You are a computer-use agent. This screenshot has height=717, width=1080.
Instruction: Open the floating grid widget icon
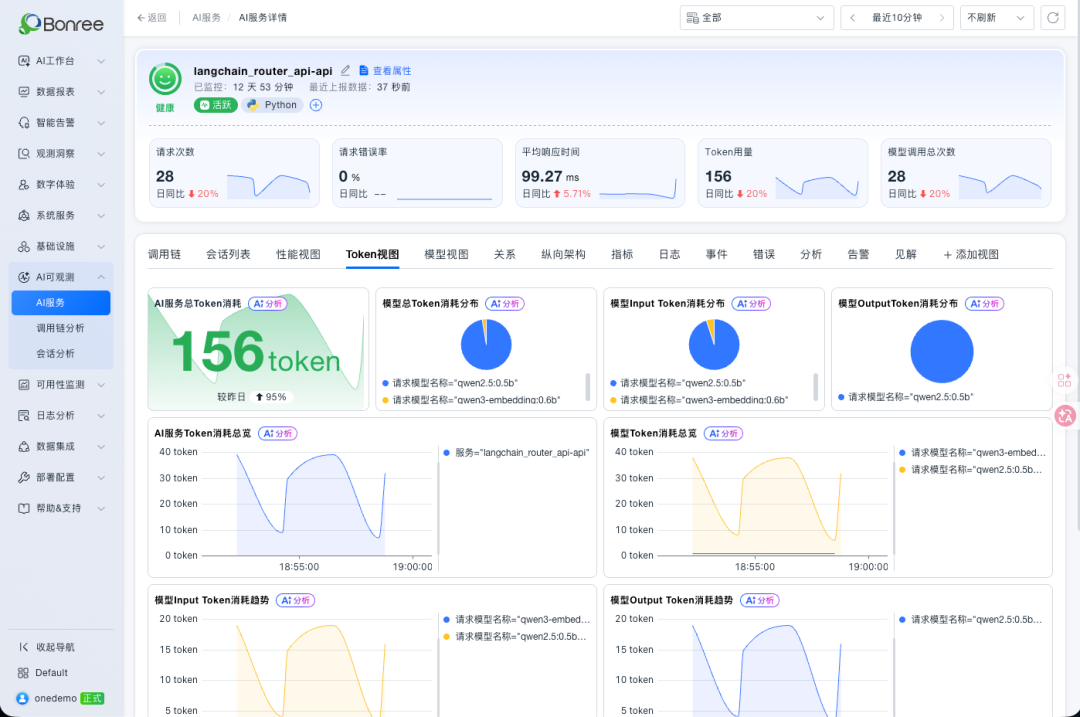pos(1064,380)
